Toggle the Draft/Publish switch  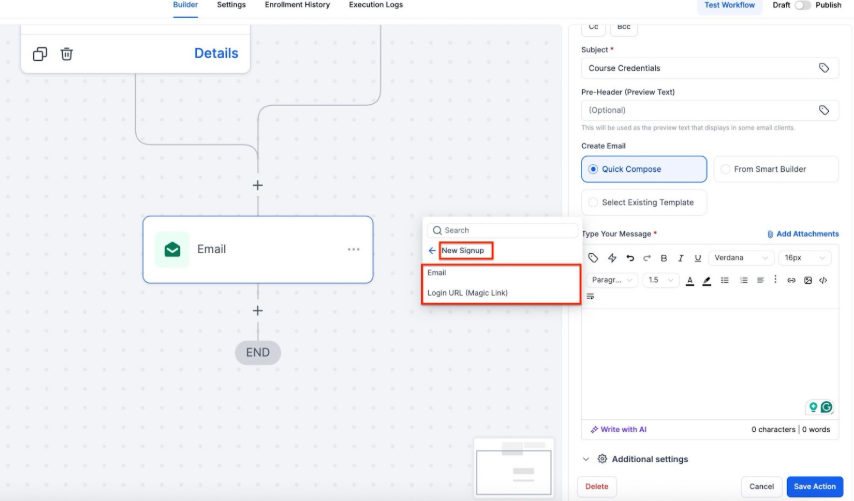coord(802,5)
